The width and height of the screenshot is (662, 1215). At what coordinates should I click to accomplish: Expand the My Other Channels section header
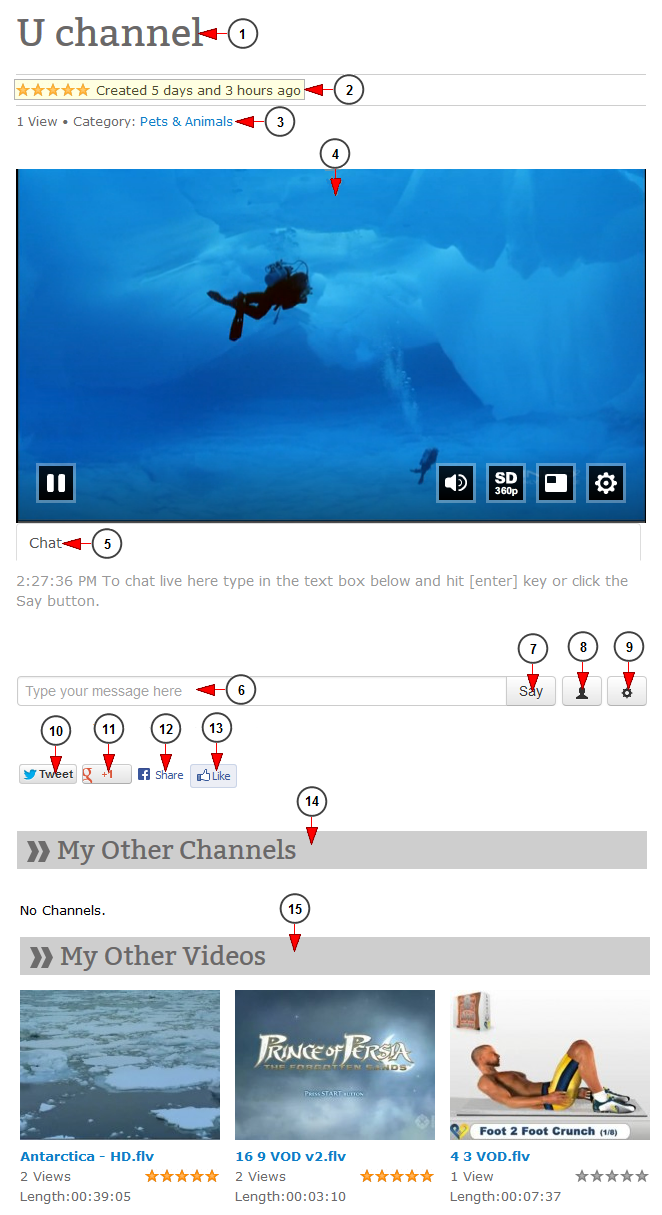(332, 850)
